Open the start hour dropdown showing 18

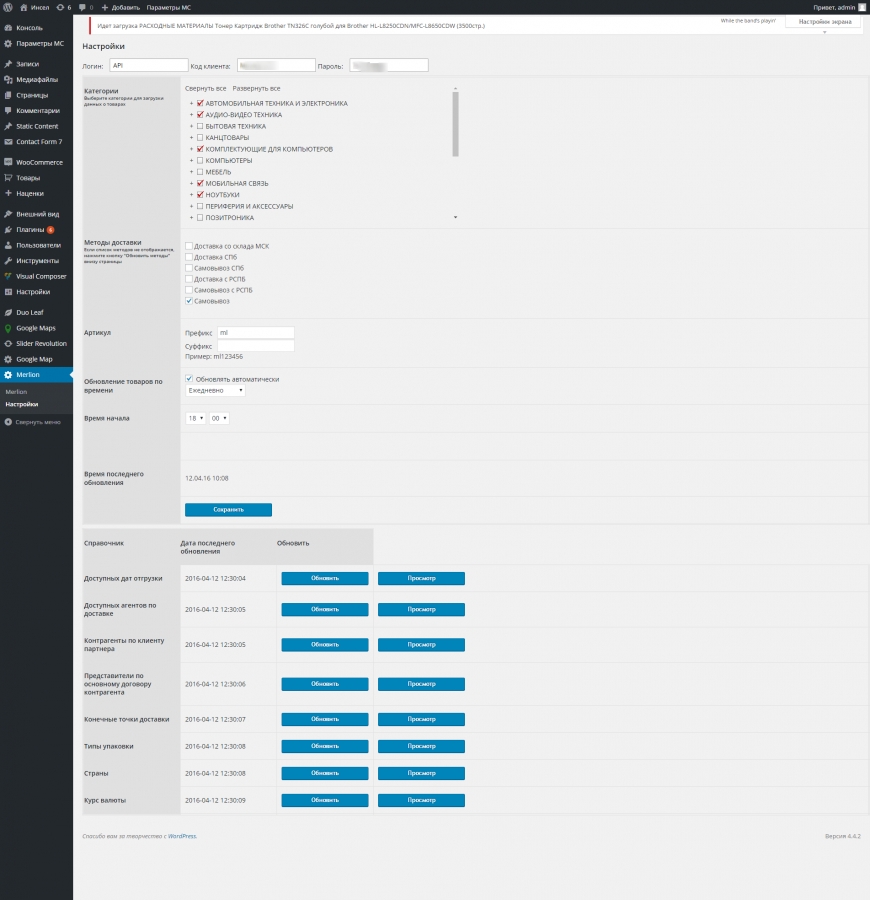click(x=195, y=418)
